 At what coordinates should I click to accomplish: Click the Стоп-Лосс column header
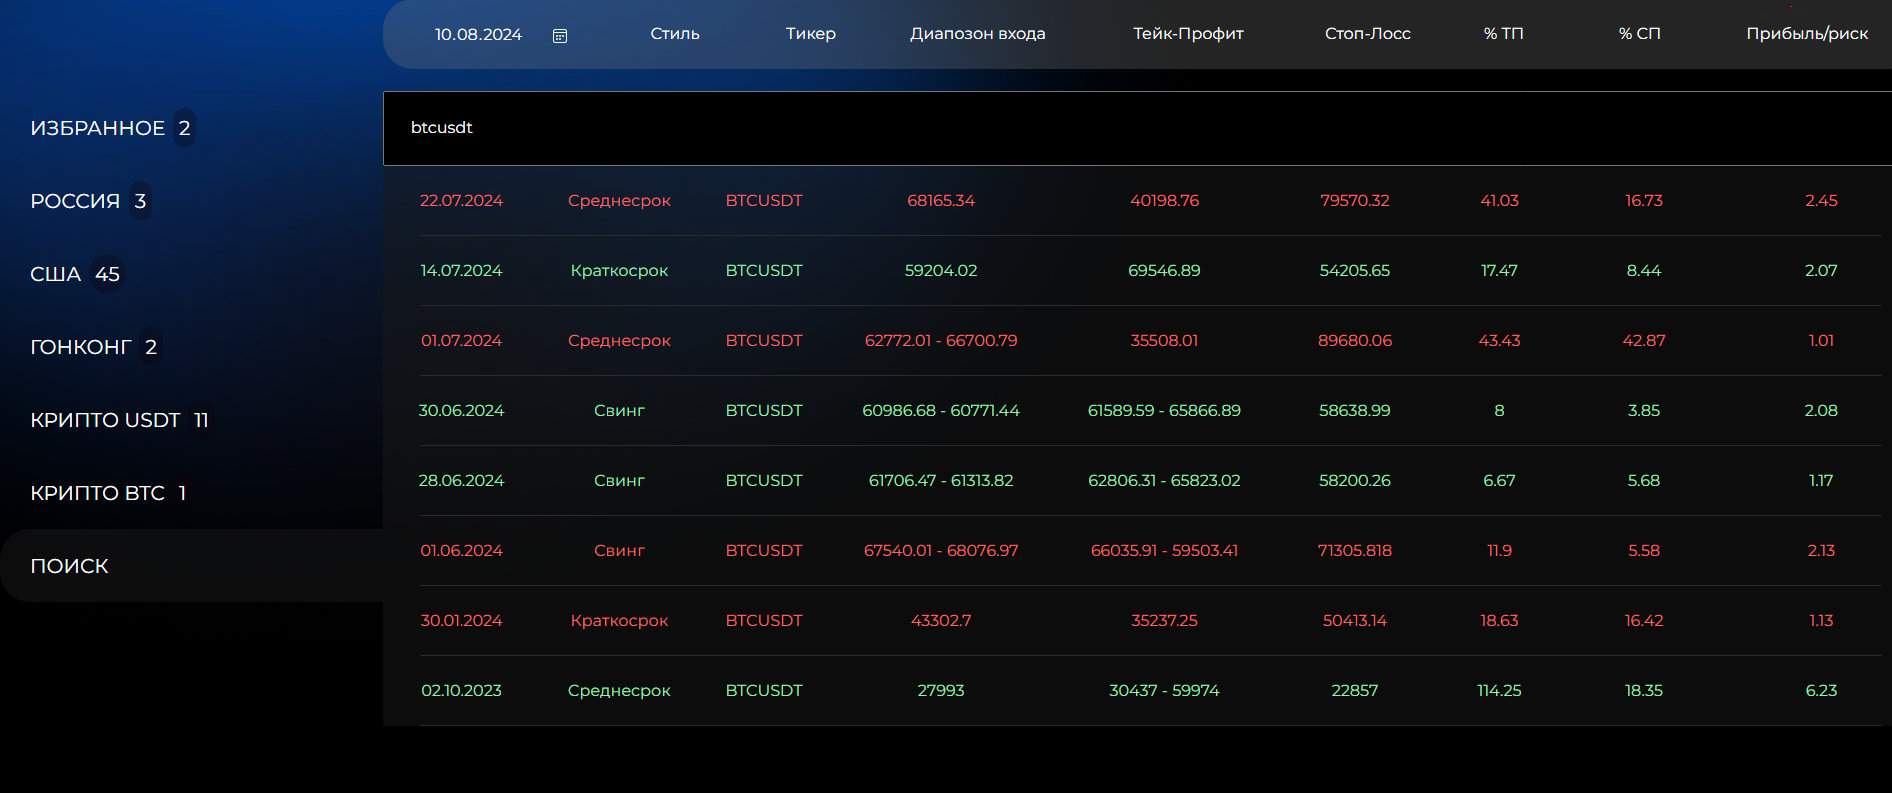1367,34
